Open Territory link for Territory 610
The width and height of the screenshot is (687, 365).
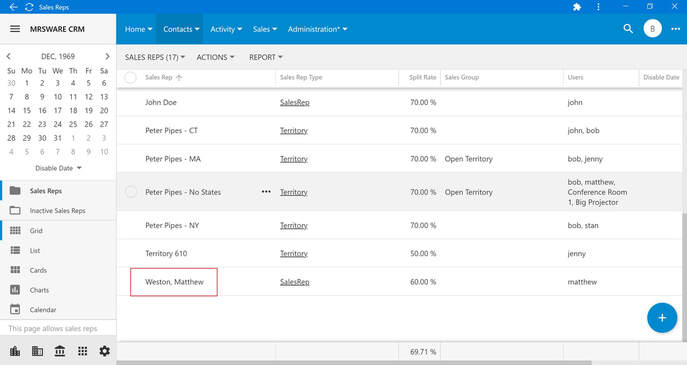click(x=294, y=254)
